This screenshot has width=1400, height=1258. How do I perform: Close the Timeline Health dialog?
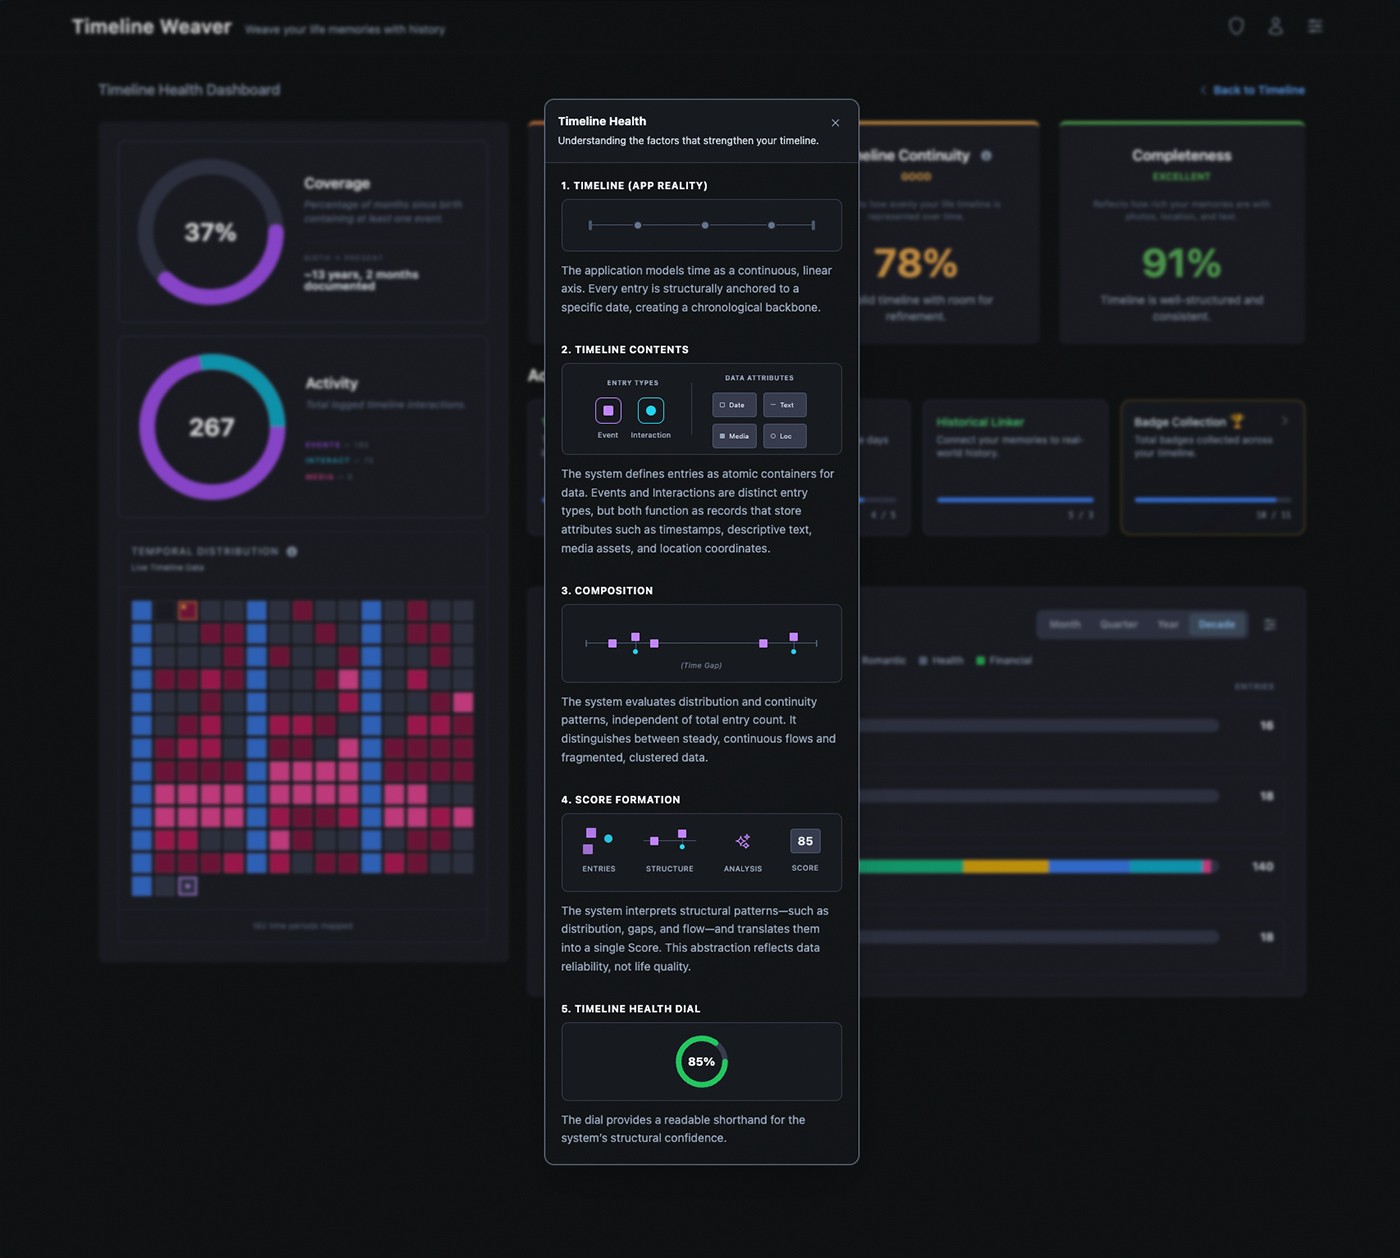pos(835,122)
